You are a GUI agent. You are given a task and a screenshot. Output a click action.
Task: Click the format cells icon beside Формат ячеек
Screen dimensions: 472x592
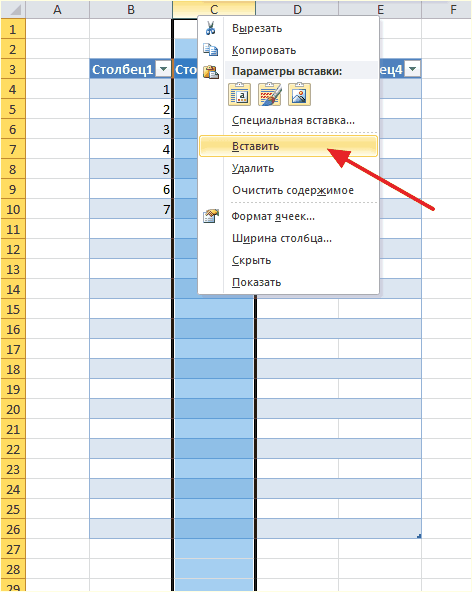tap(211, 216)
